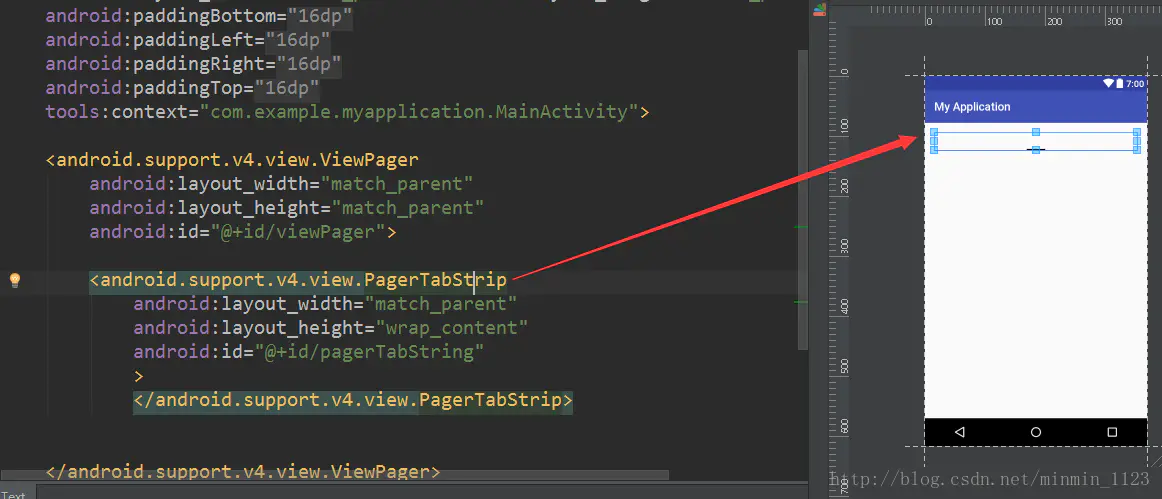
Task: Tap the Home circle in preview navigation bar
Action: click(x=1036, y=432)
